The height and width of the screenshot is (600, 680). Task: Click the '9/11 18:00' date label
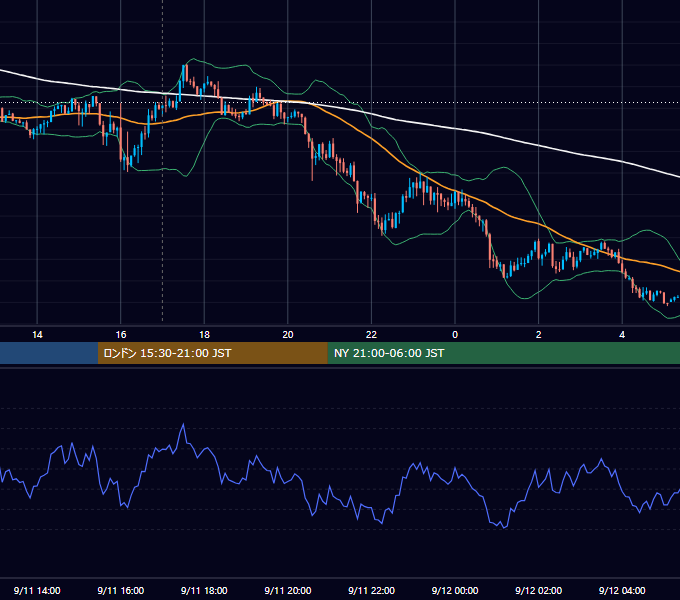tap(204, 590)
